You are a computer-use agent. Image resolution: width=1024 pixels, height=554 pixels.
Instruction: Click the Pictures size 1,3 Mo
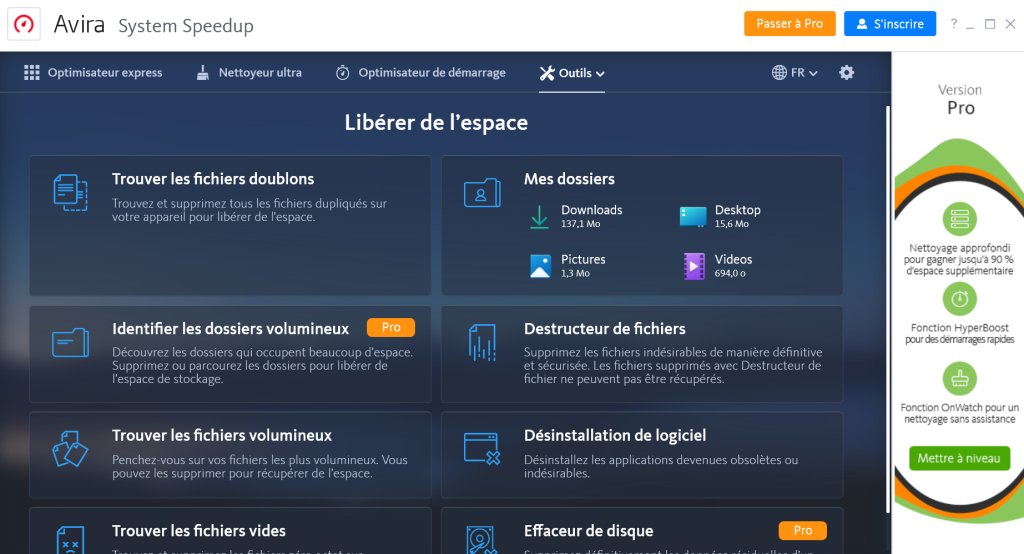(x=575, y=274)
